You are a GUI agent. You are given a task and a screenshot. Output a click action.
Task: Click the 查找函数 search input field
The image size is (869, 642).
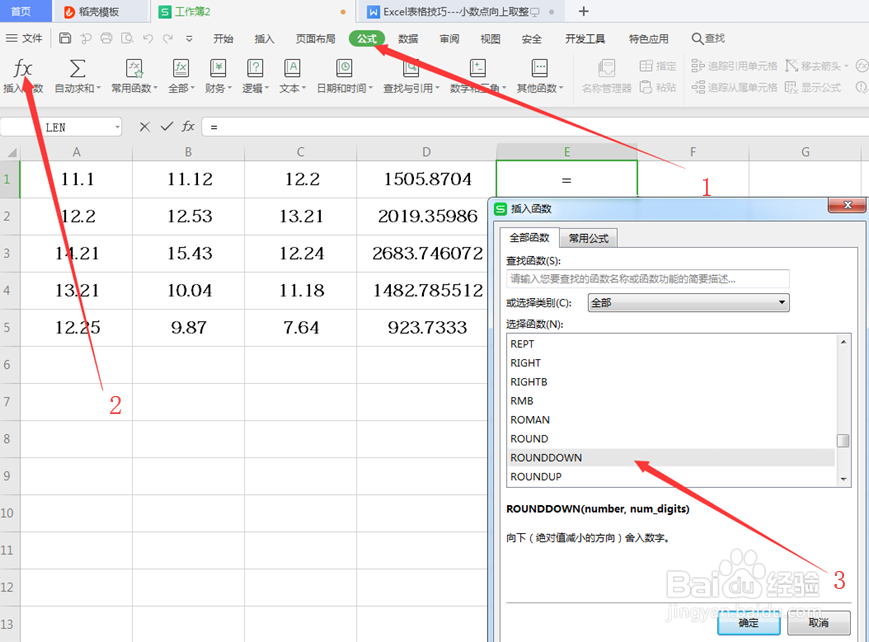(x=647, y=278)
